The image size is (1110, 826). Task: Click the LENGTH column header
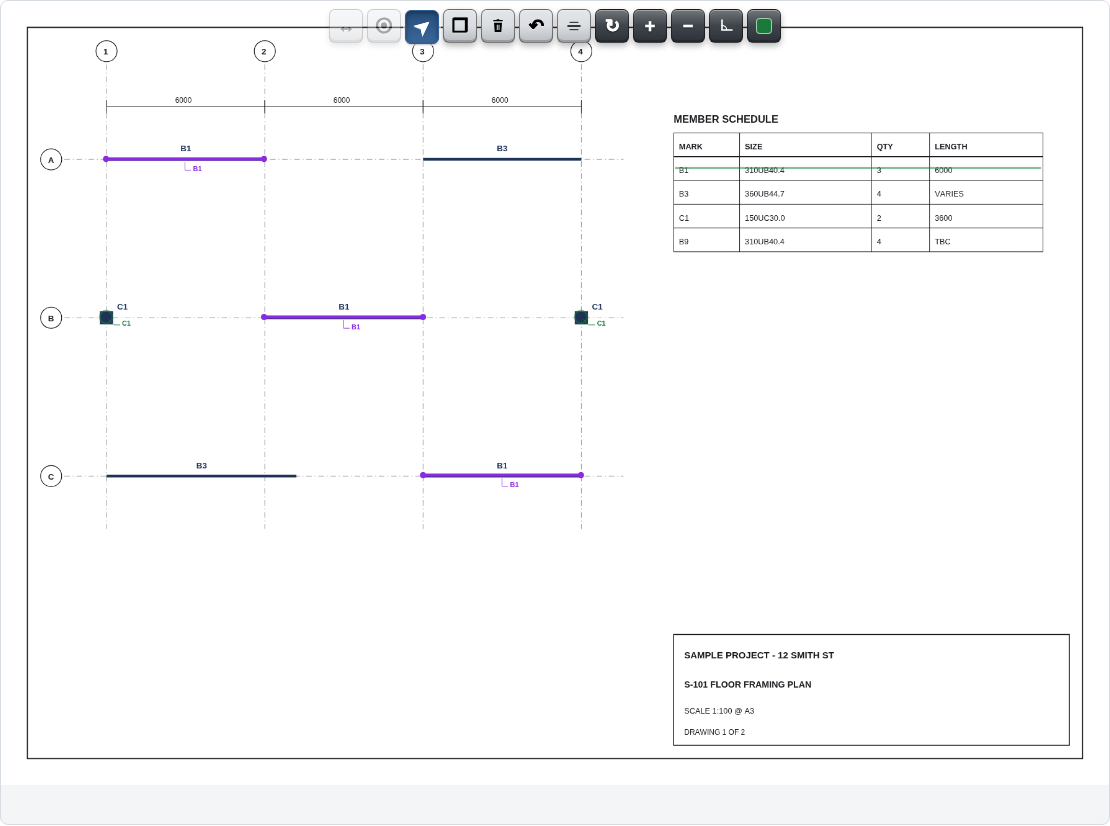[951, 147]
